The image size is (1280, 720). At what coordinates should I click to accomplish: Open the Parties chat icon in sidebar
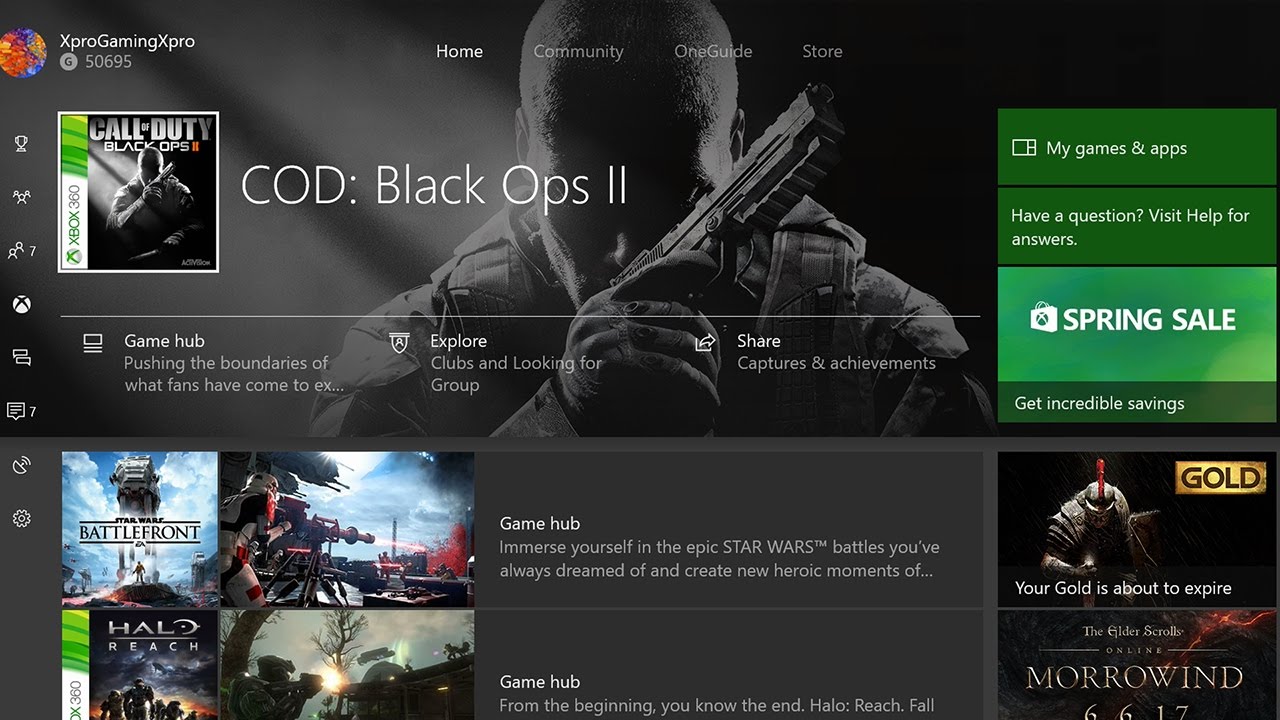coord(21,357)
